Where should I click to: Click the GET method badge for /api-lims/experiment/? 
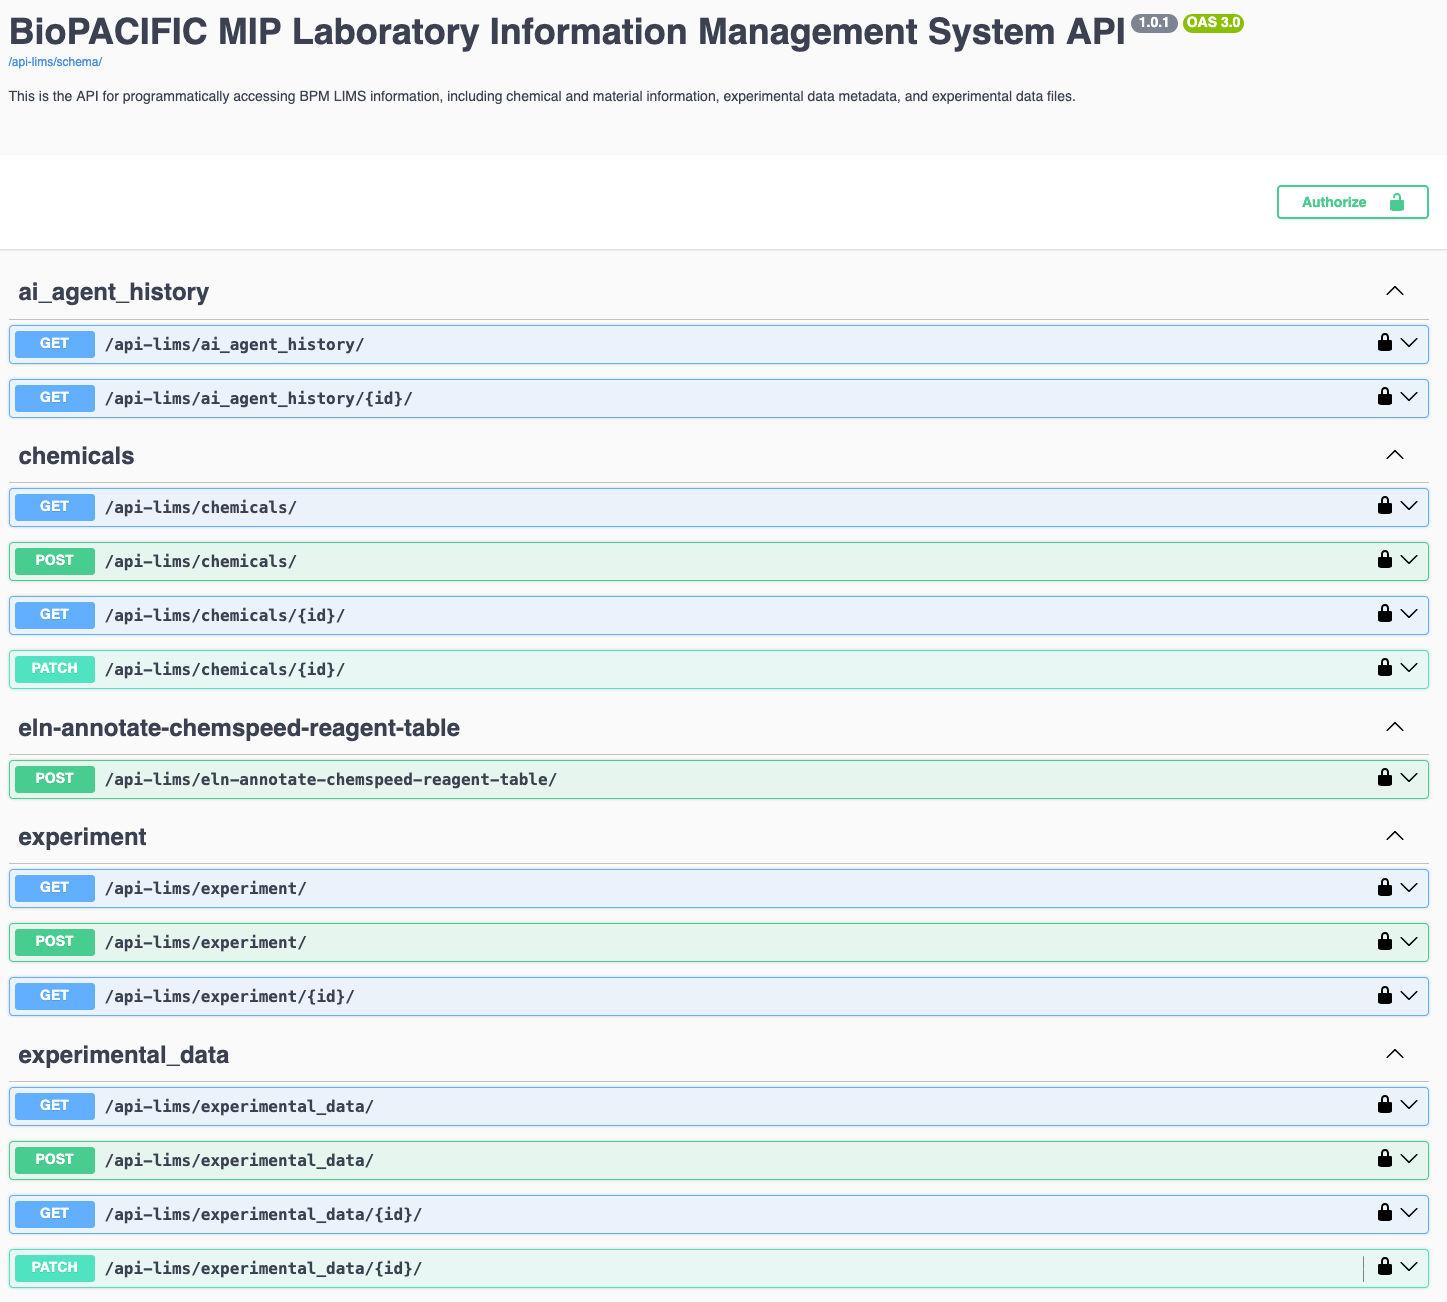[x=55, y=888]
